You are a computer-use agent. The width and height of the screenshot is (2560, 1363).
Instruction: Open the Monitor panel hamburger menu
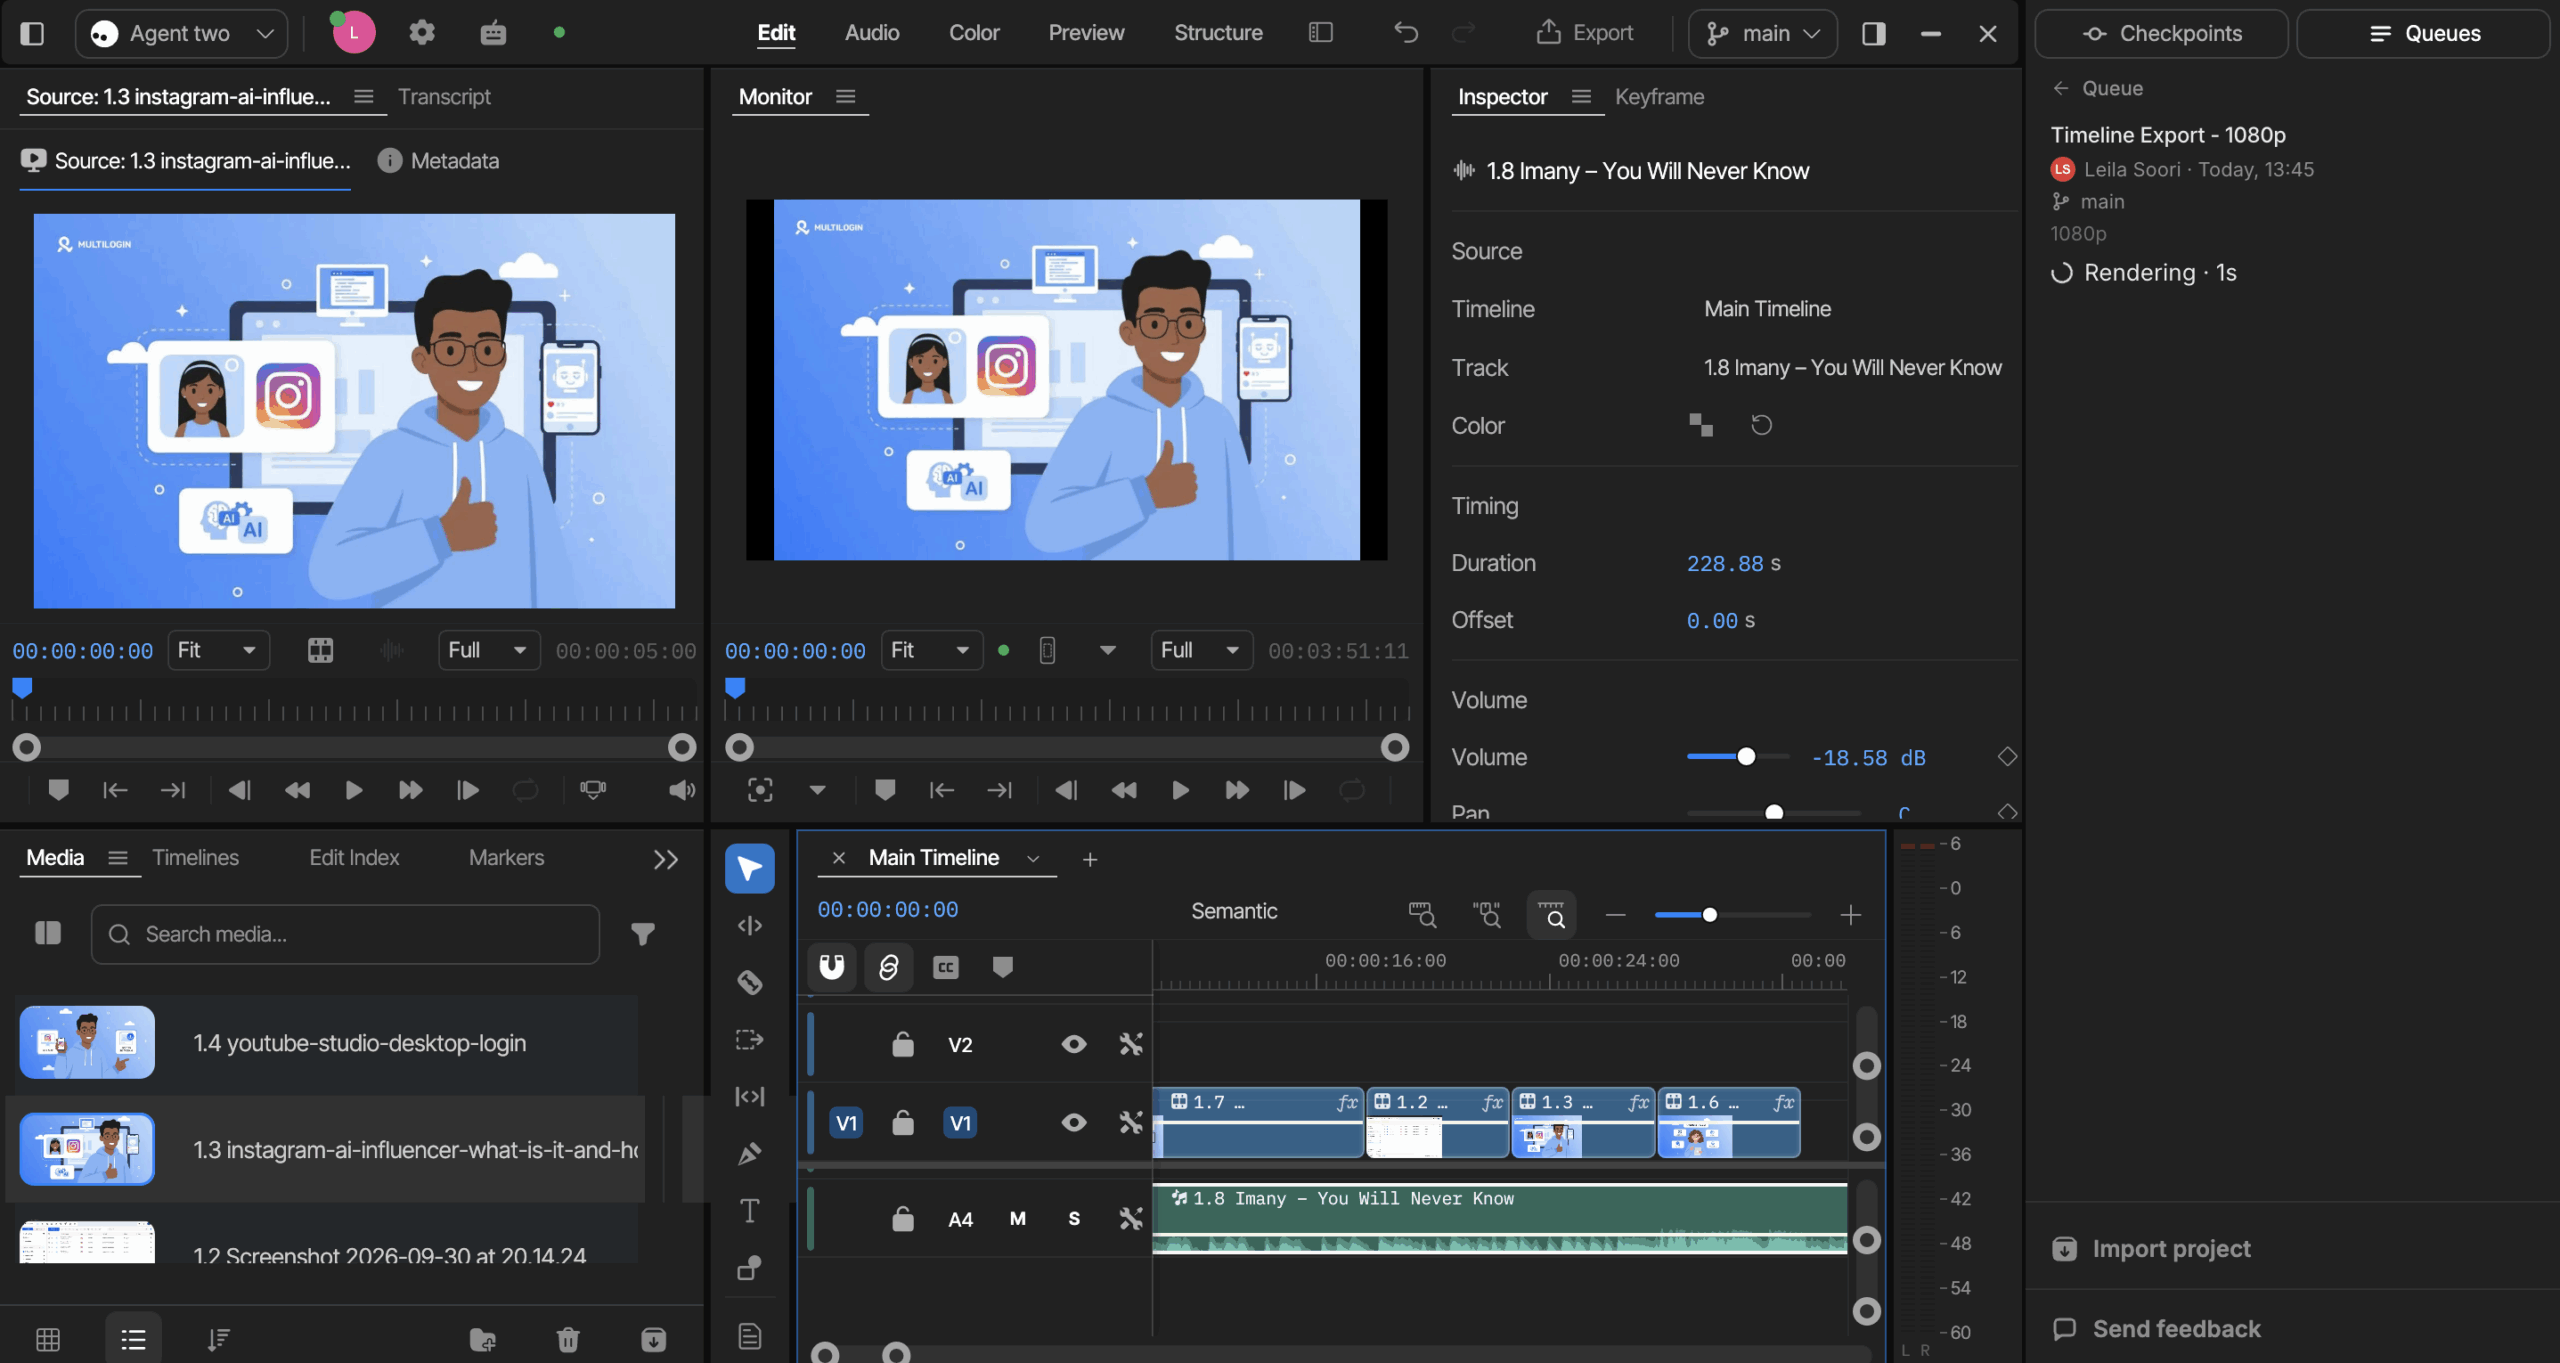(846, 97)
